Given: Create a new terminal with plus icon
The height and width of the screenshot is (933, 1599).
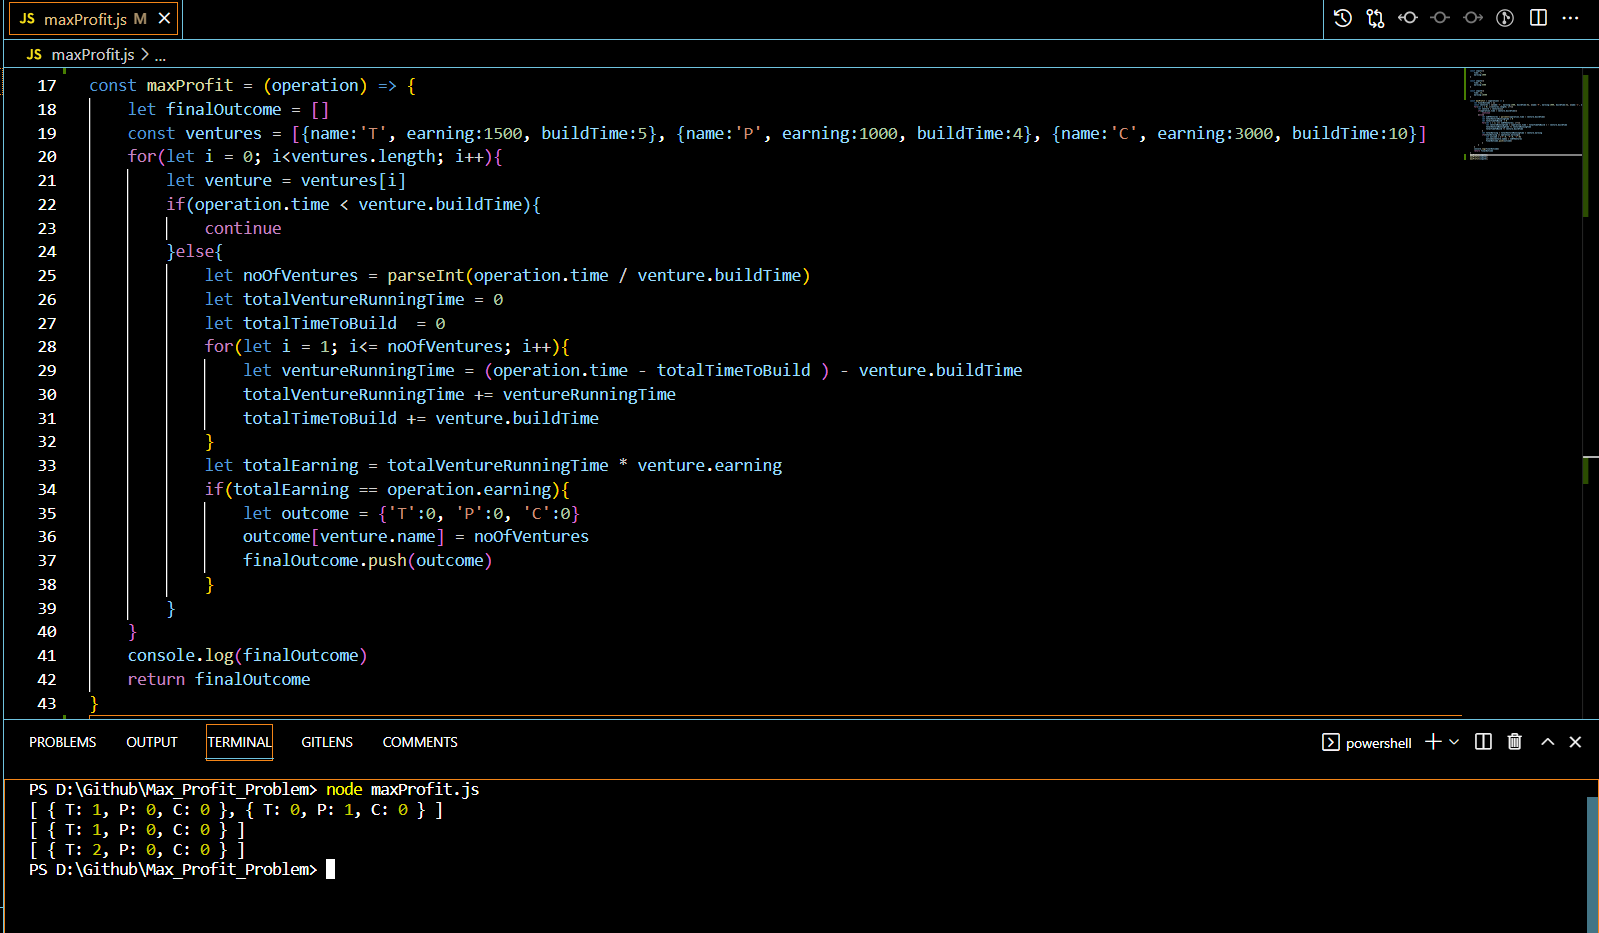Looking at the screenshot, I should point(1433,741).
